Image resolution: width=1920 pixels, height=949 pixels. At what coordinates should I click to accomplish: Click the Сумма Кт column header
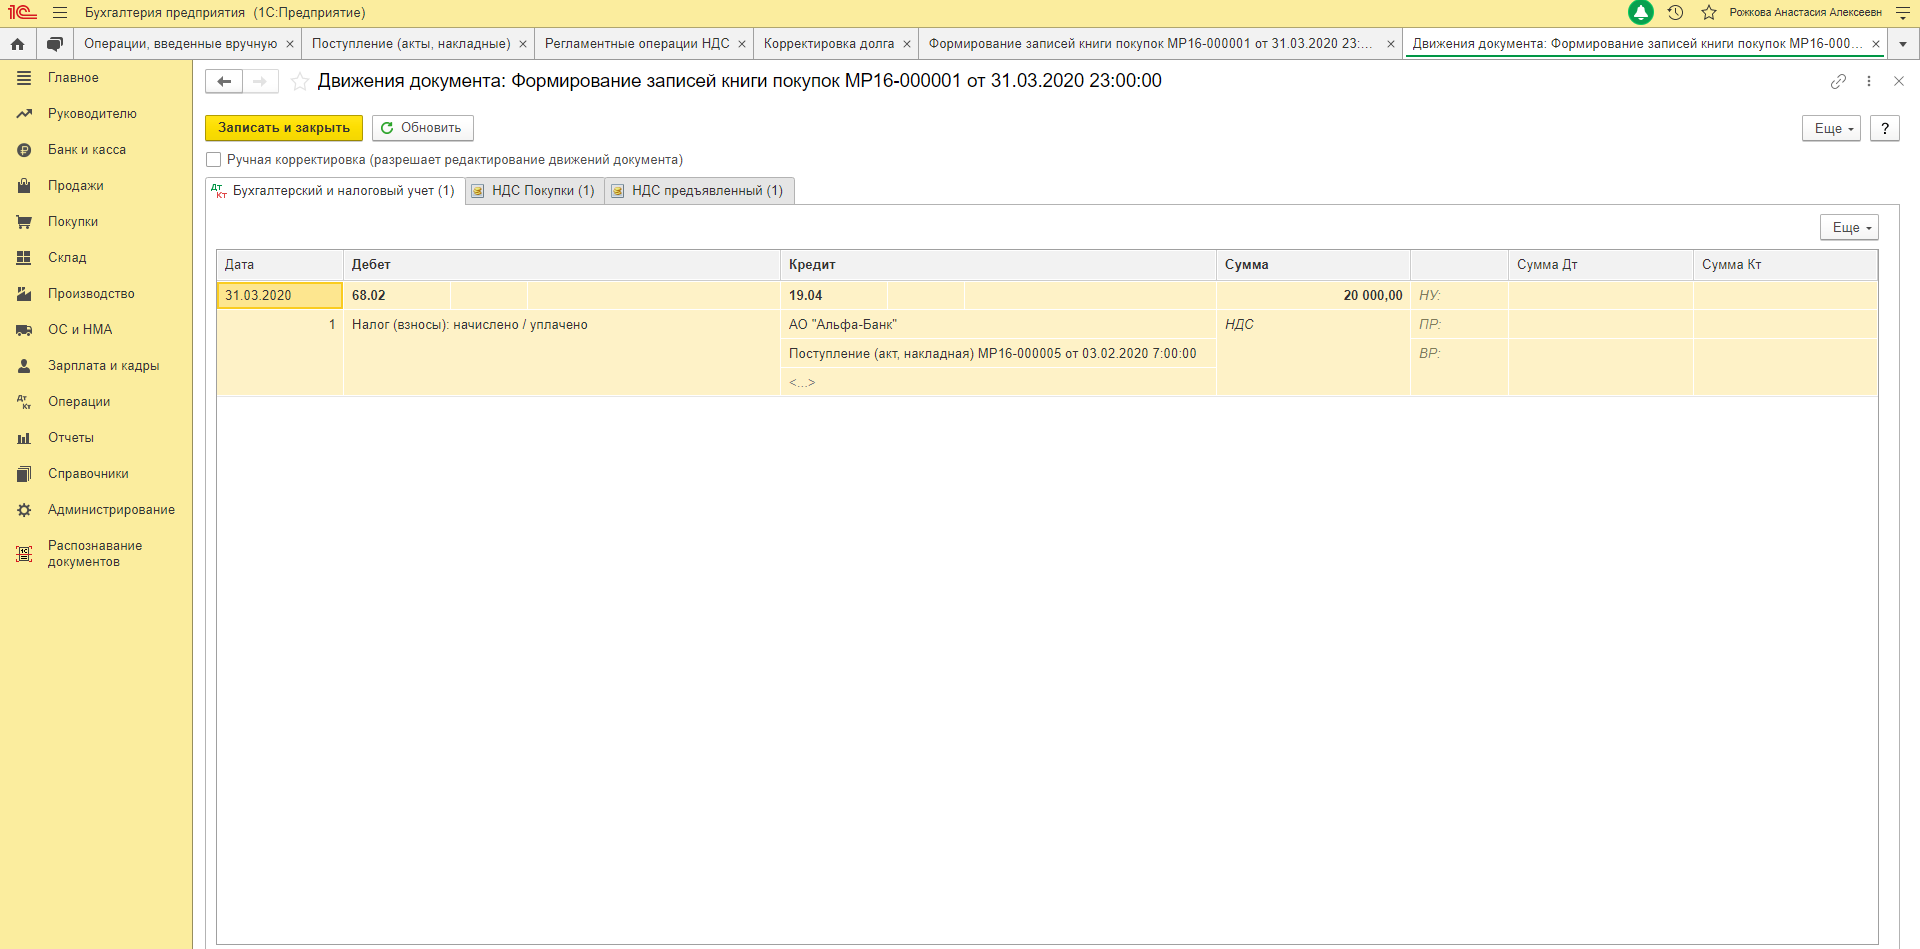pyautogui.click(x=1785, y=265)
